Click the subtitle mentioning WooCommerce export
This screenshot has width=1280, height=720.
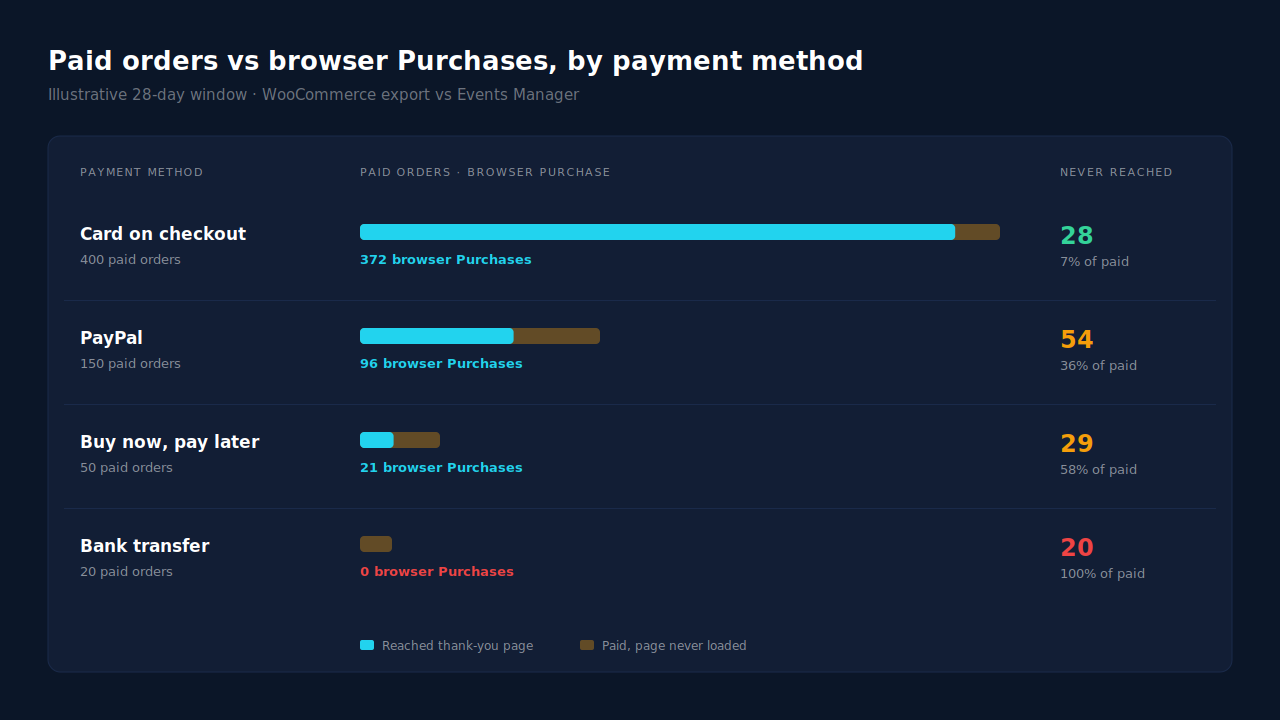[x=313, y=95]
